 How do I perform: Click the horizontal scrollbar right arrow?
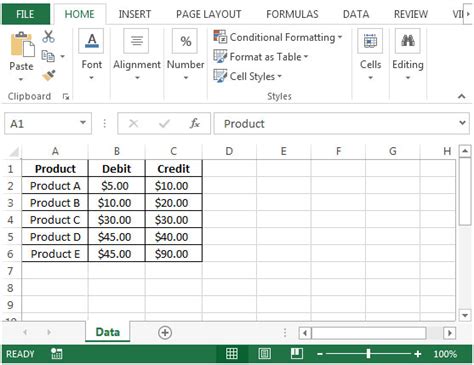(450, 333)
